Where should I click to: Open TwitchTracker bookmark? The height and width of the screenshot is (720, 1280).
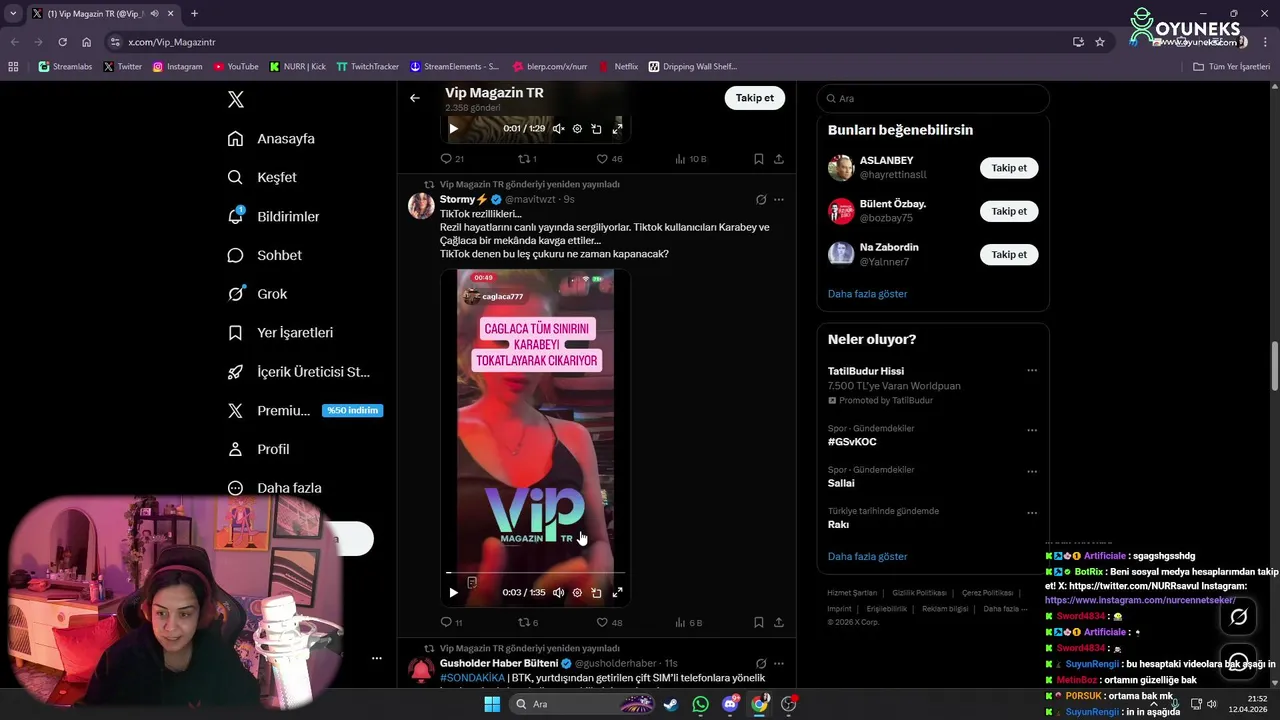[x=367, y=67]
